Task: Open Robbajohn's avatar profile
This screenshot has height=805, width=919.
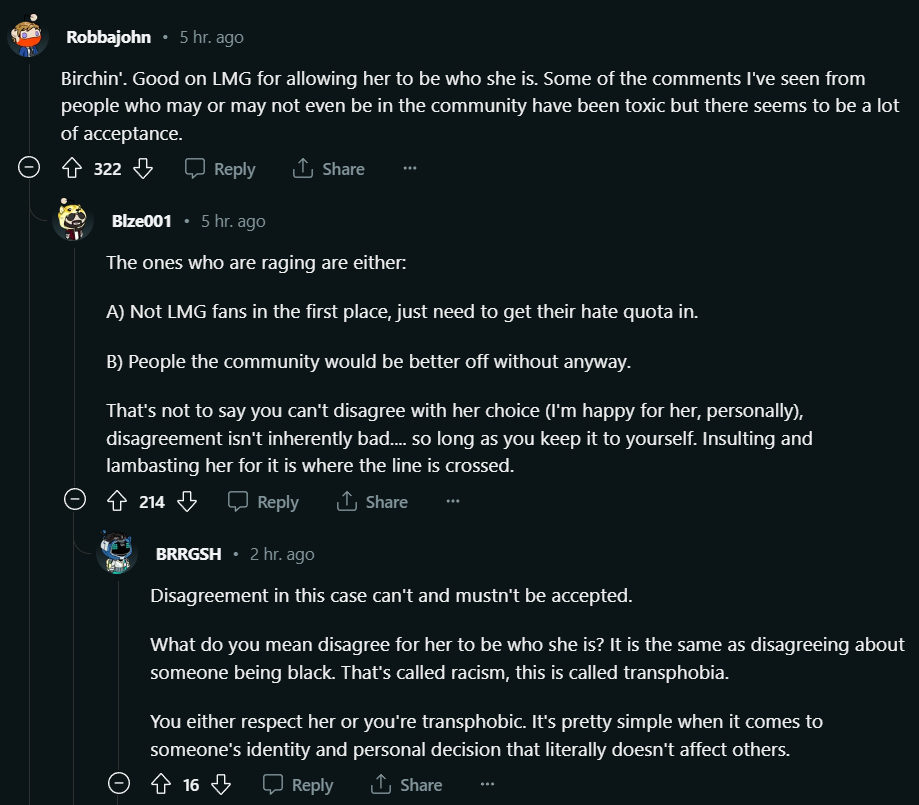Action: 28,36
